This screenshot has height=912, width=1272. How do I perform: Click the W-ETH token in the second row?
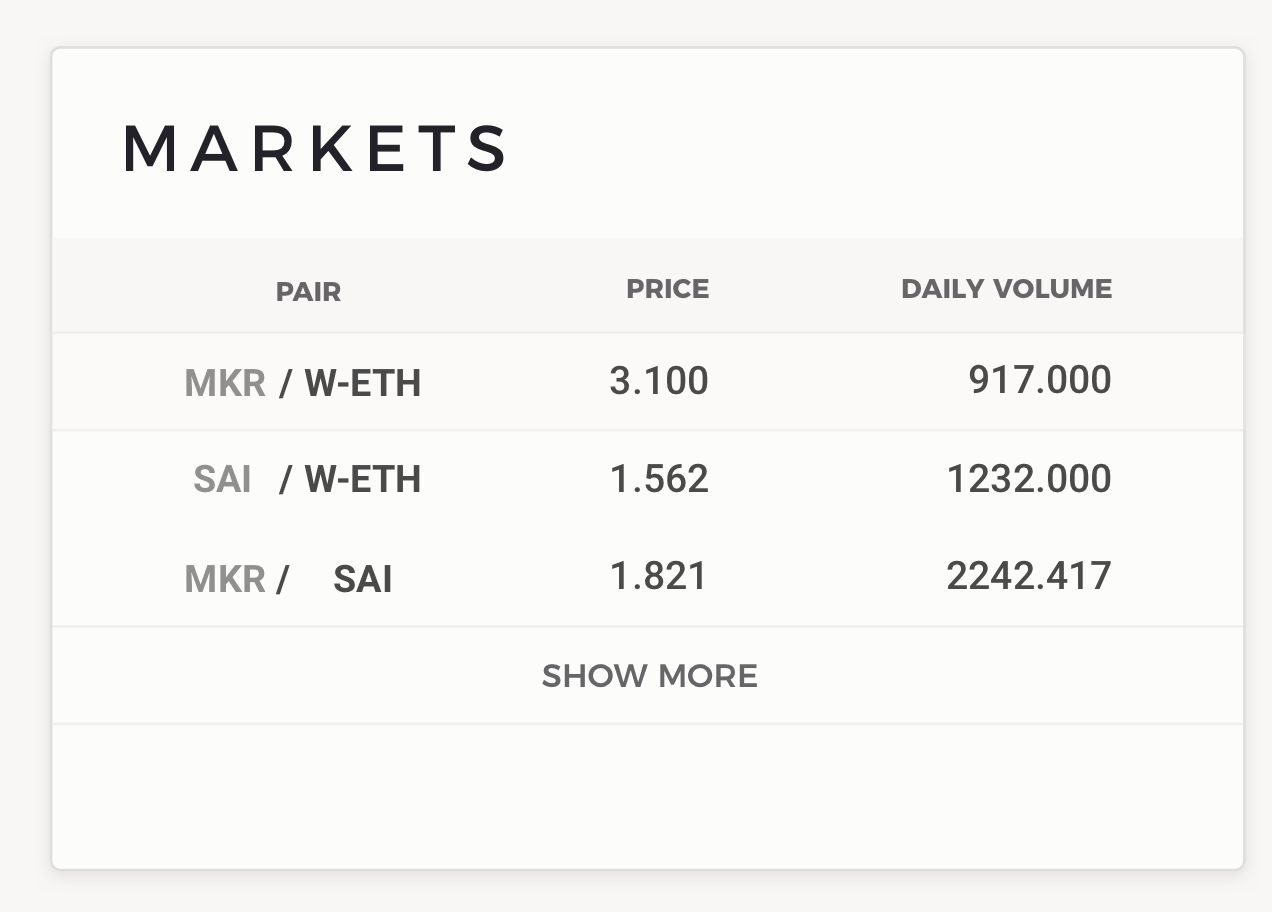pyautogui.click(x=363, y=480)
